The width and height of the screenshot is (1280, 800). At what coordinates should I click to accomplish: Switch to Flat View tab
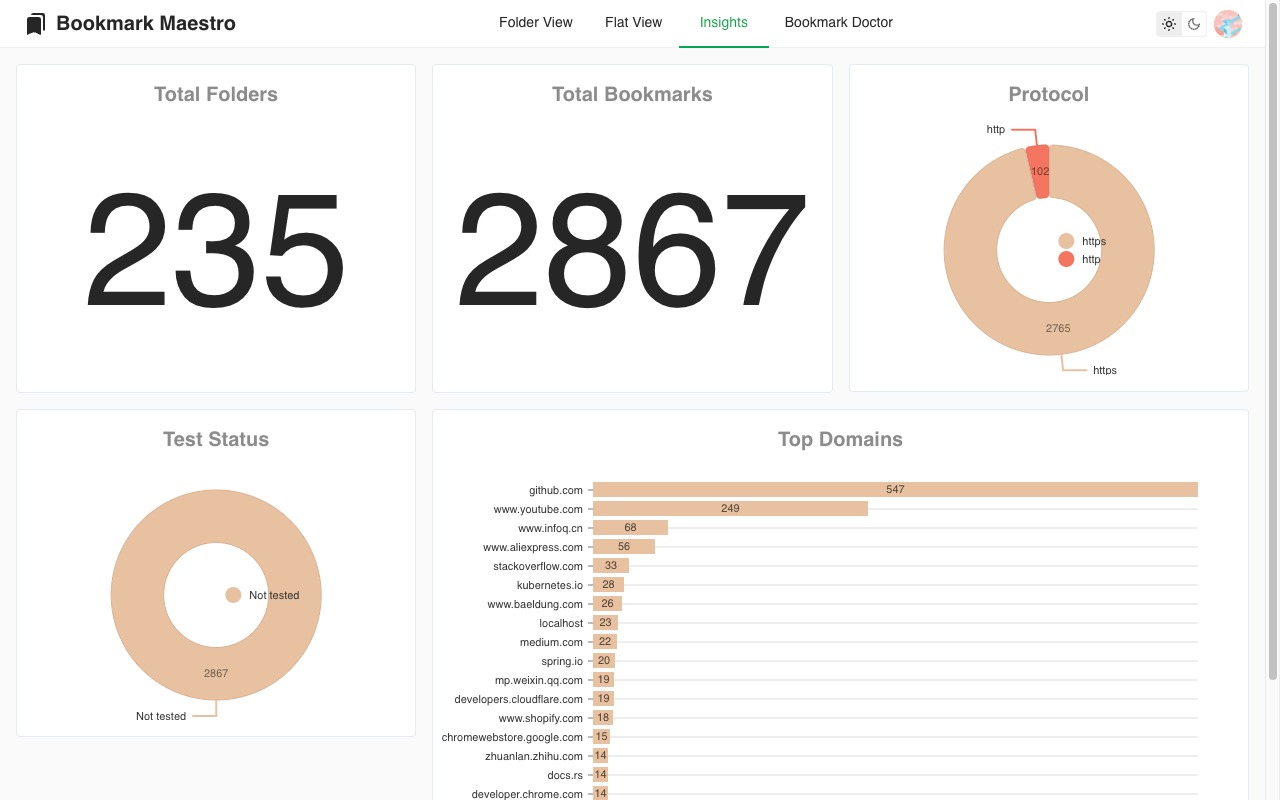634,23
